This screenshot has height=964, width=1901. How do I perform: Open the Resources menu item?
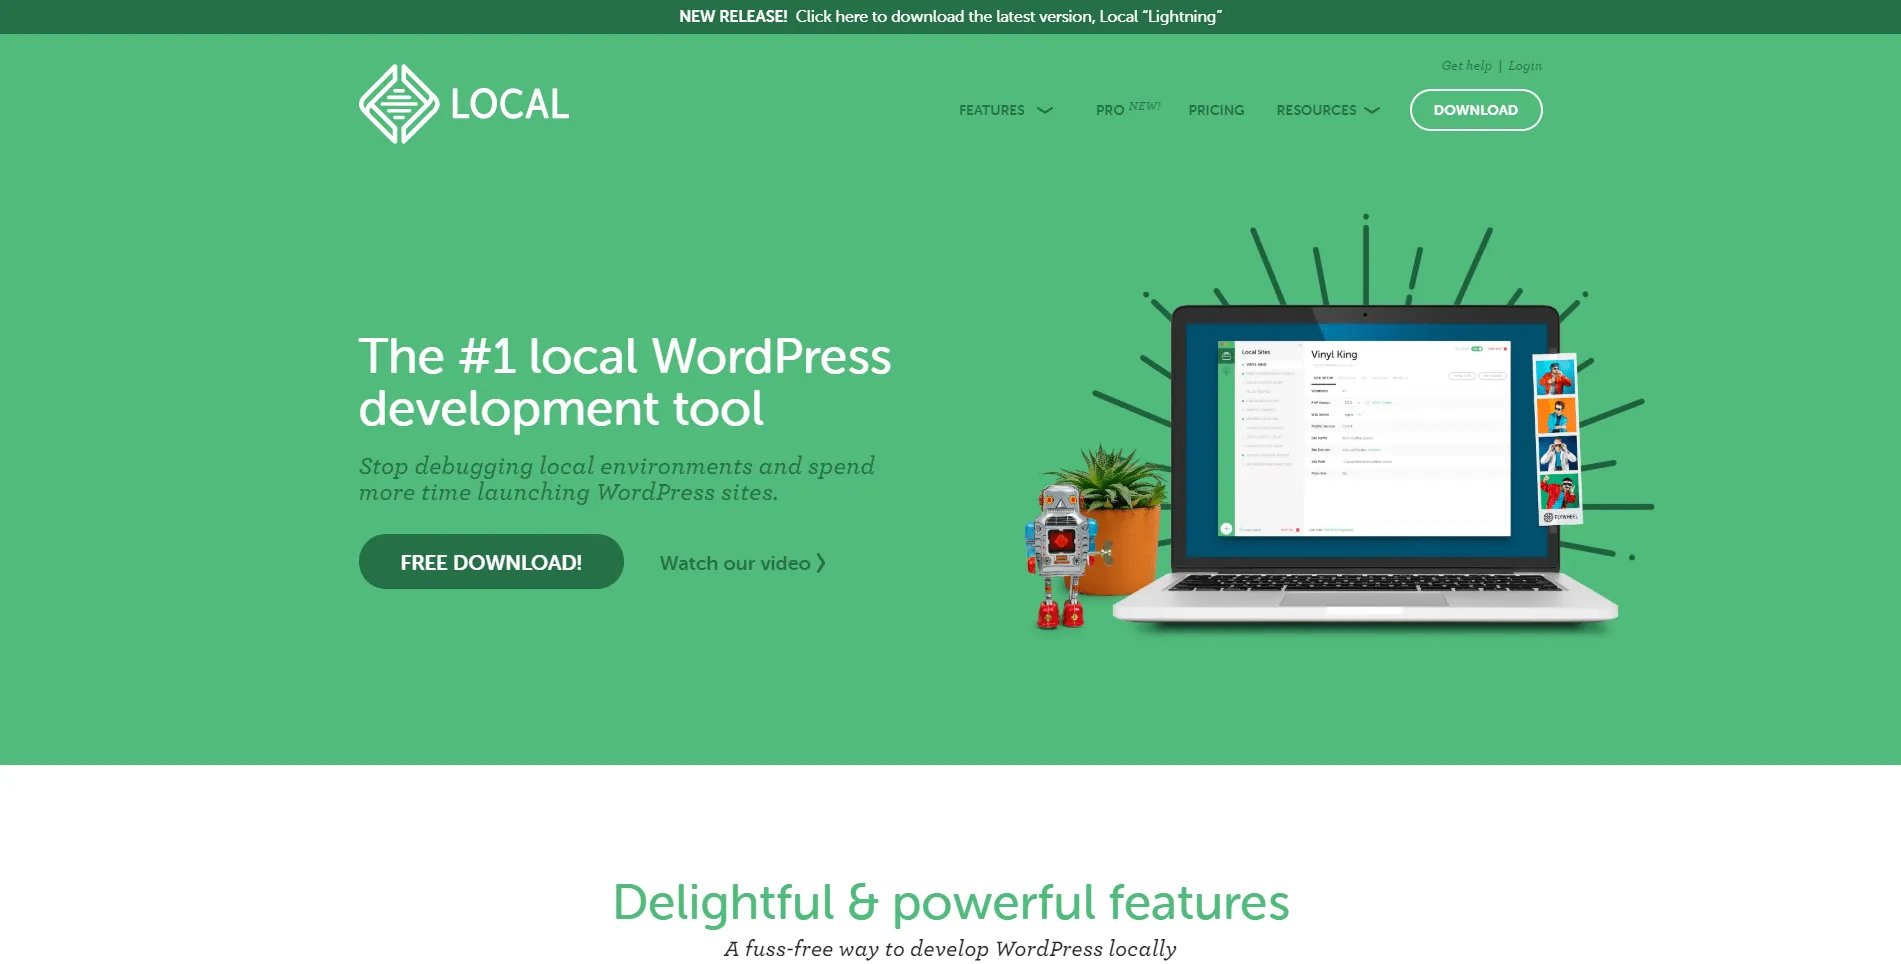(1316, 110)
